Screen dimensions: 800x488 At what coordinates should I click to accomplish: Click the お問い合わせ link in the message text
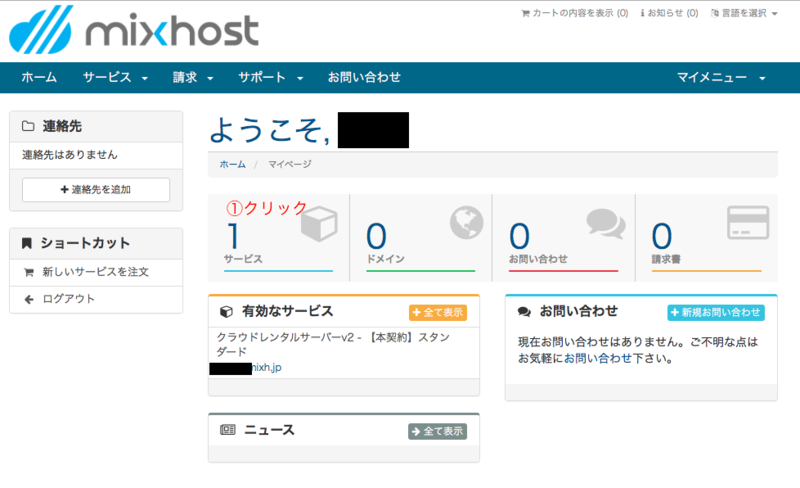pyautogui.click(x=598, y=358)
